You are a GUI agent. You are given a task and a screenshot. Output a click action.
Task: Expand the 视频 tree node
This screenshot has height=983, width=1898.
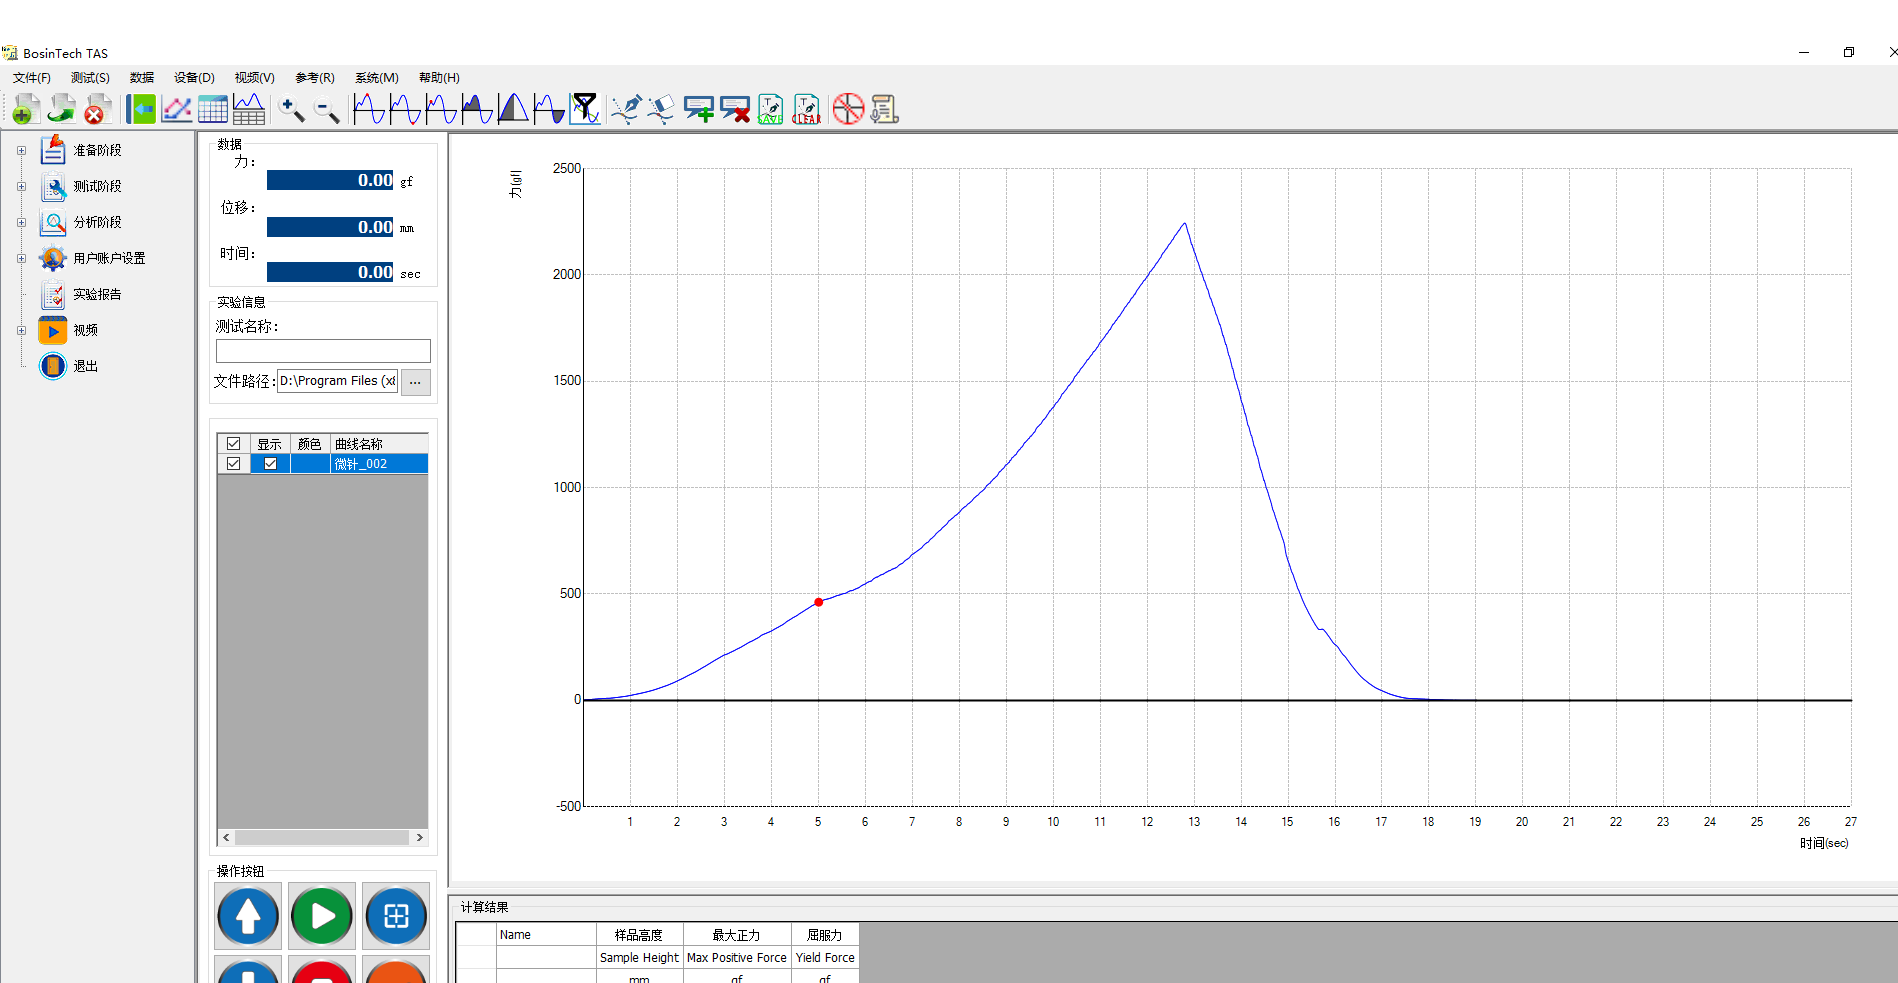tap(21, 331)
